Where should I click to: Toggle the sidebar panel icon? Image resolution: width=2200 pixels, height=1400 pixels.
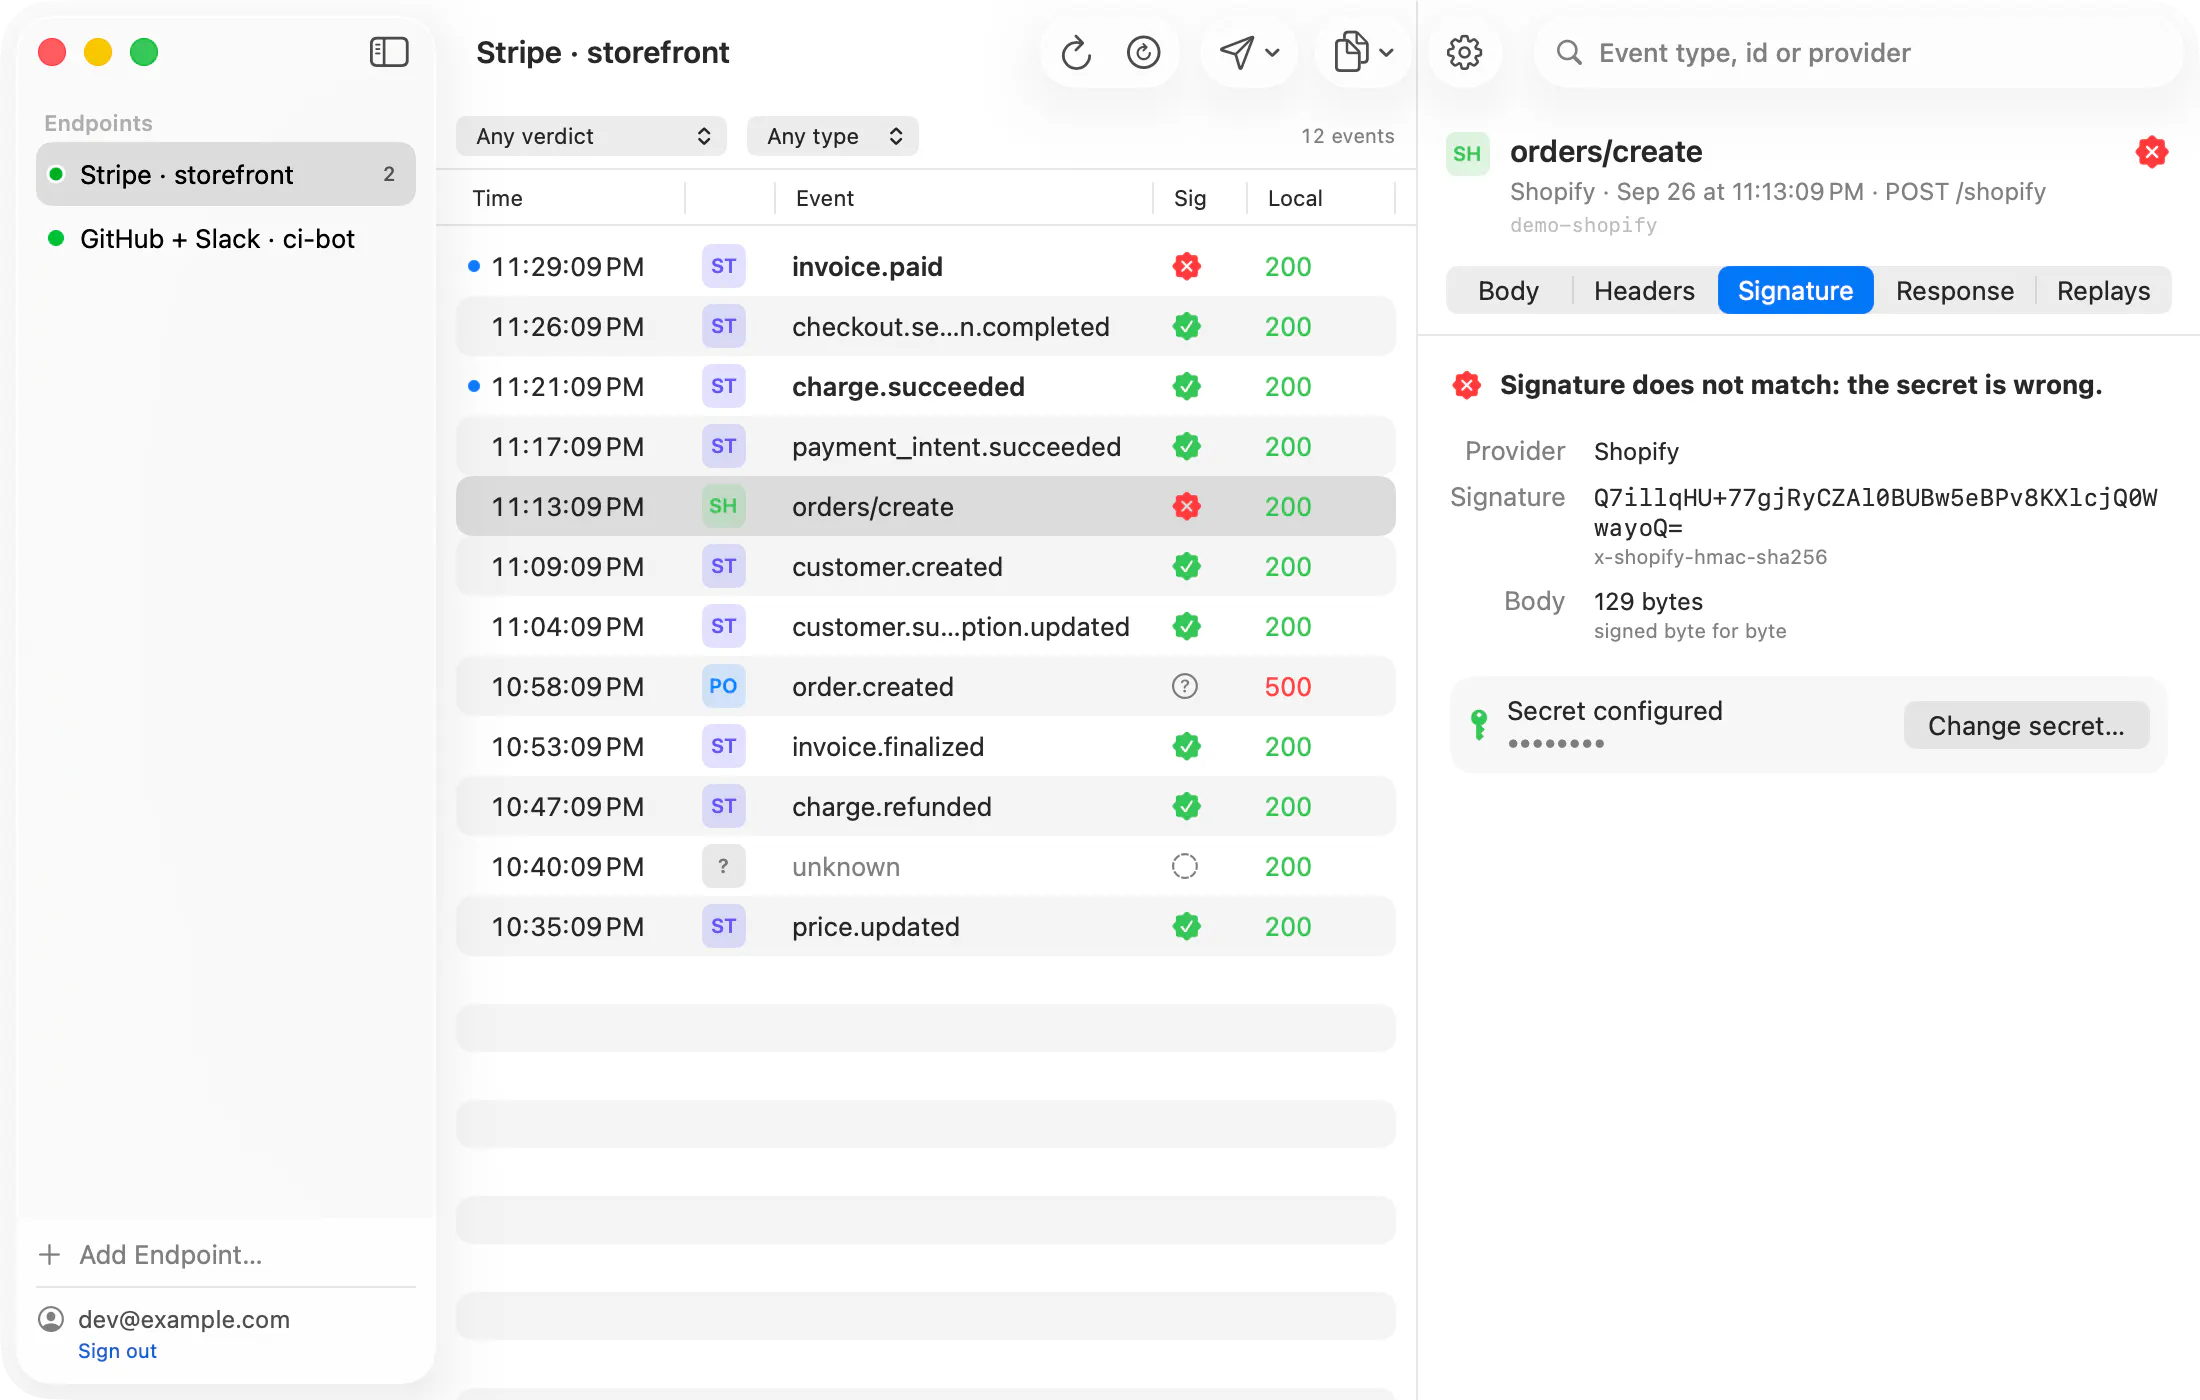(389, 52)
